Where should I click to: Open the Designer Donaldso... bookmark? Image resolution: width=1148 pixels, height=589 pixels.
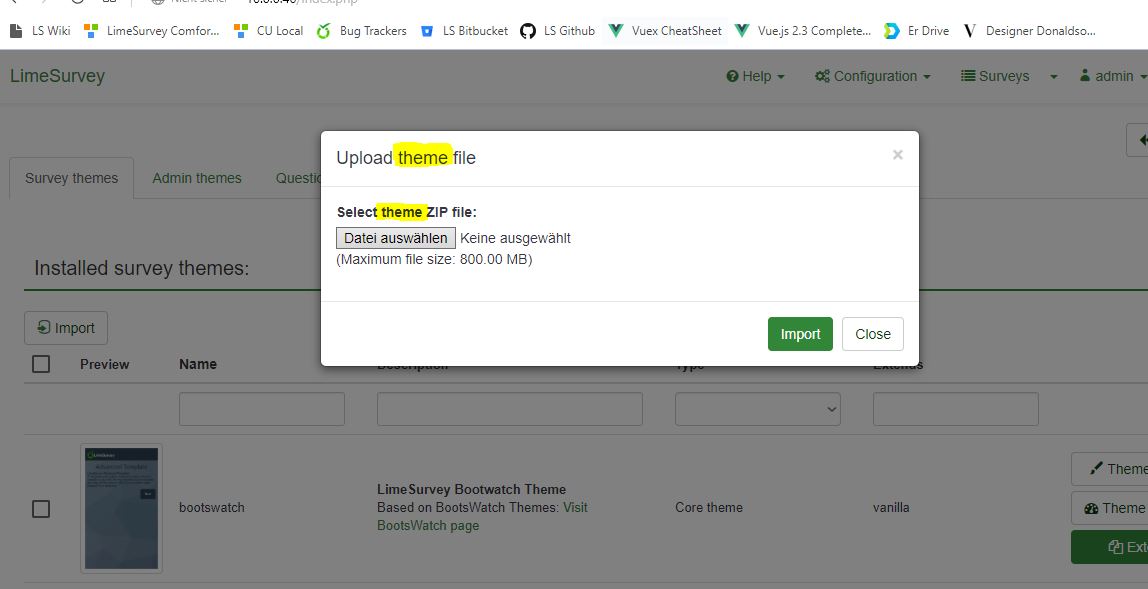coord(1030,31)
